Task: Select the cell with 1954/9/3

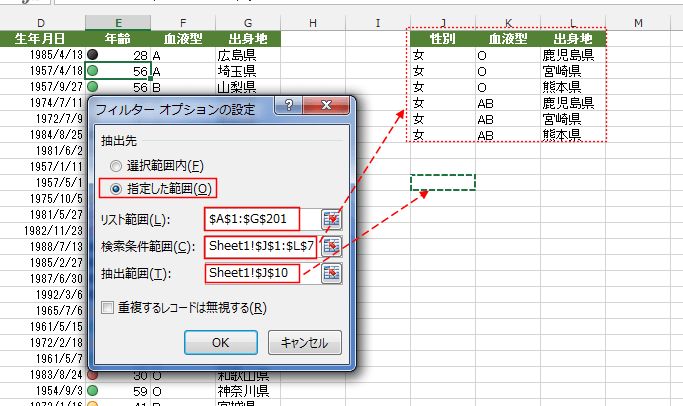Action: (x=42, y=391)
